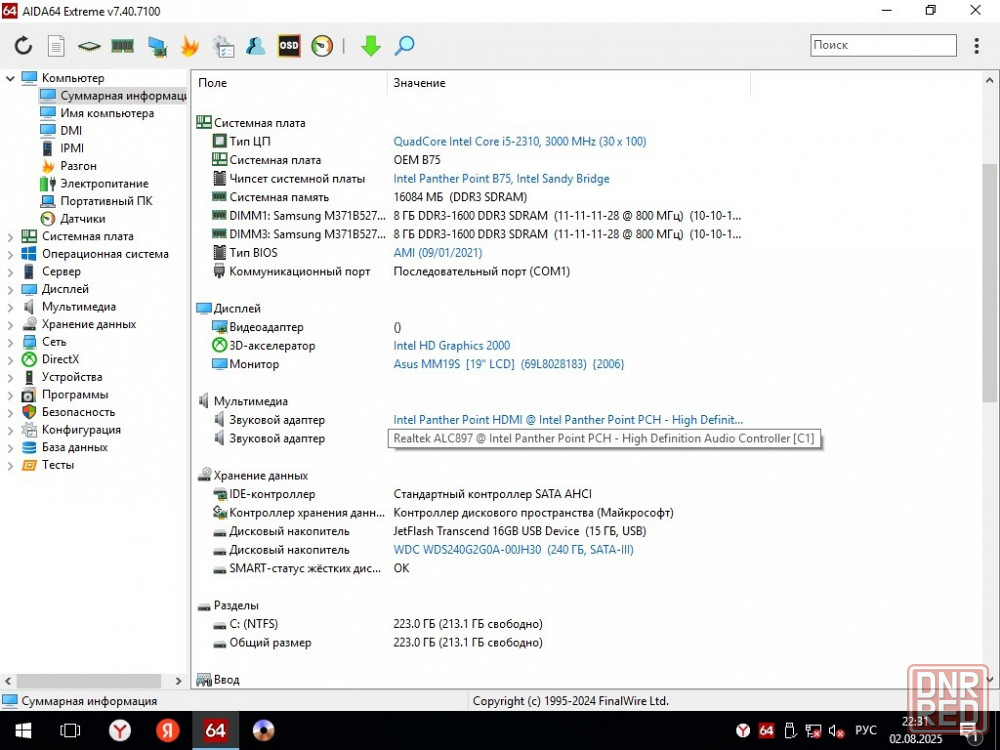Open the Asus MM19S monitor link
This screenshot has width=1000, height=750.
point(509,364)
